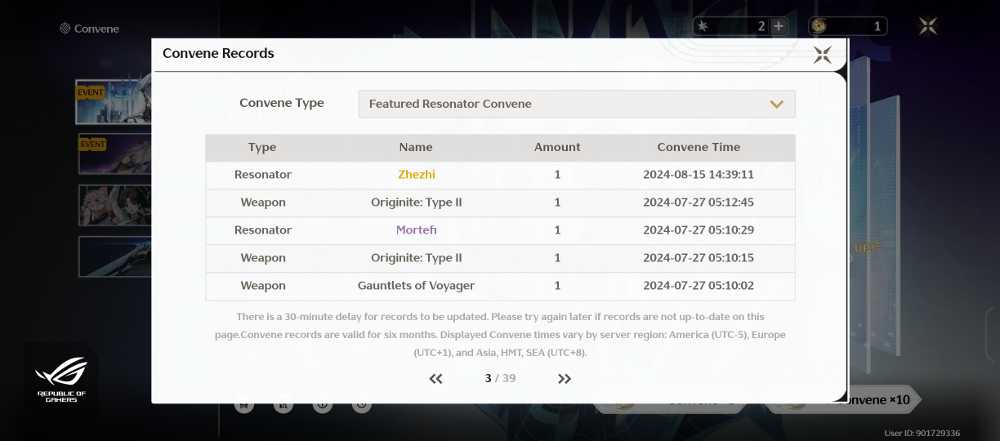This screenshot has width=1000, height=441.
Task: Click timestamp 2024-07-27 05:10:29
Action: tap(698, 230)
